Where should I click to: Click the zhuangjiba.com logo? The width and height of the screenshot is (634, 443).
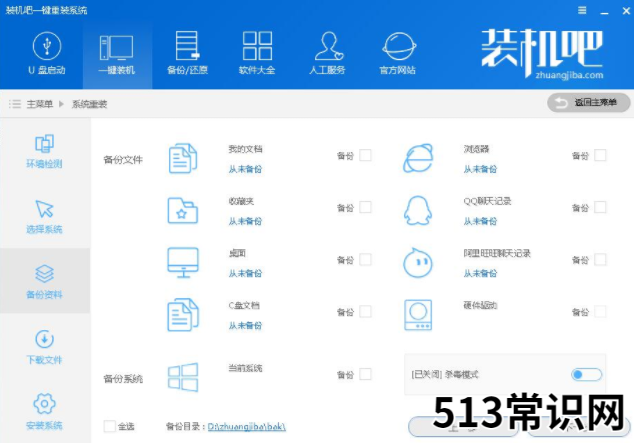click(542, 54)
